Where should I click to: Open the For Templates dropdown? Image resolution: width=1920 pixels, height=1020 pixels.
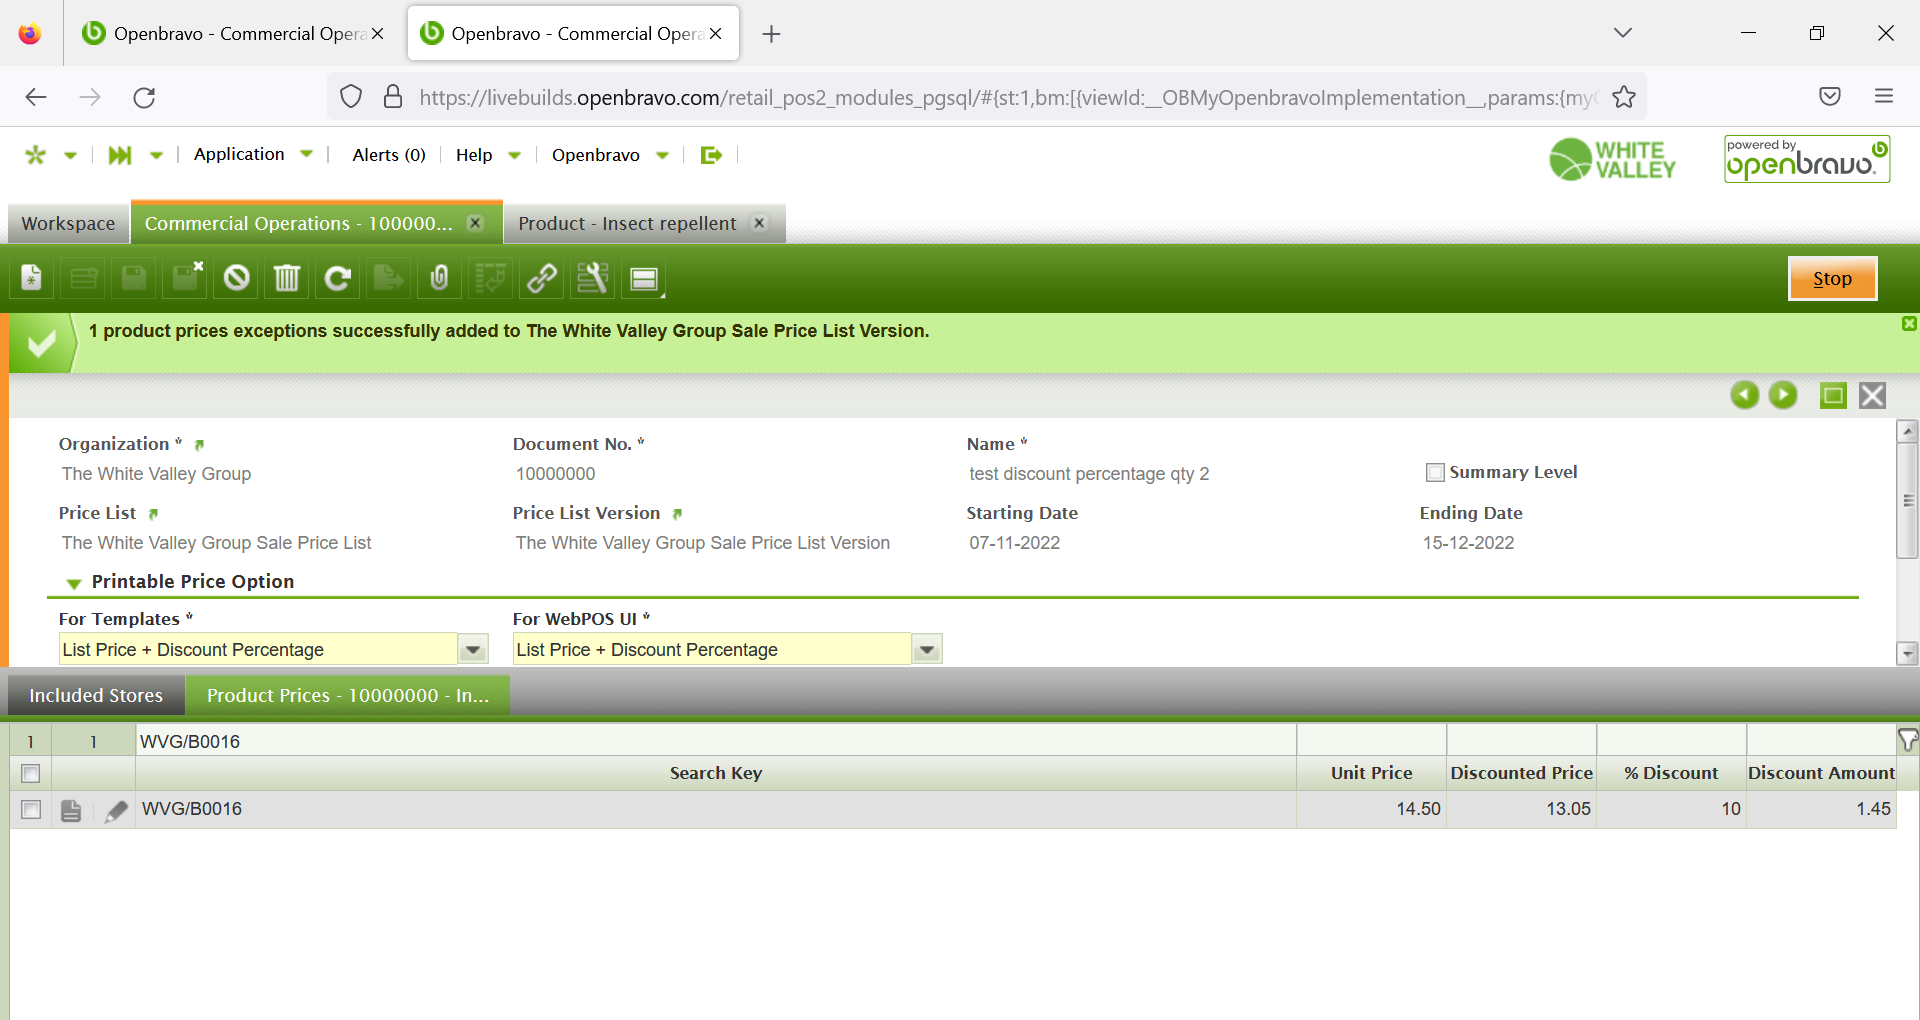[473, 650]
